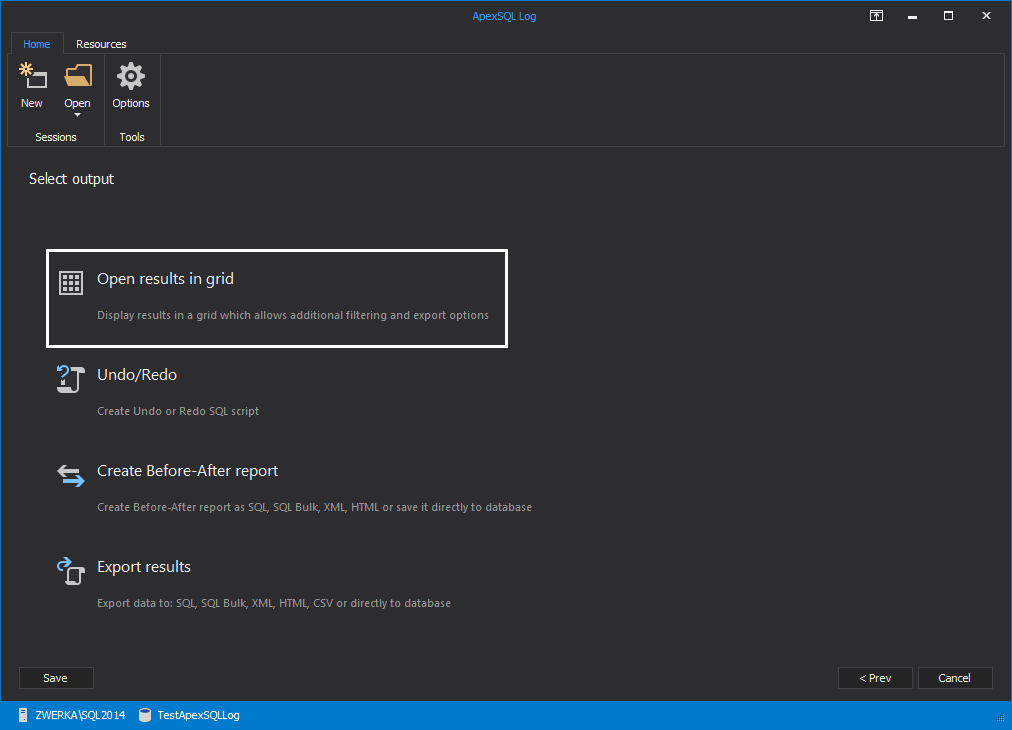Expand the Open dropdown arrow

tap(77, 115)
